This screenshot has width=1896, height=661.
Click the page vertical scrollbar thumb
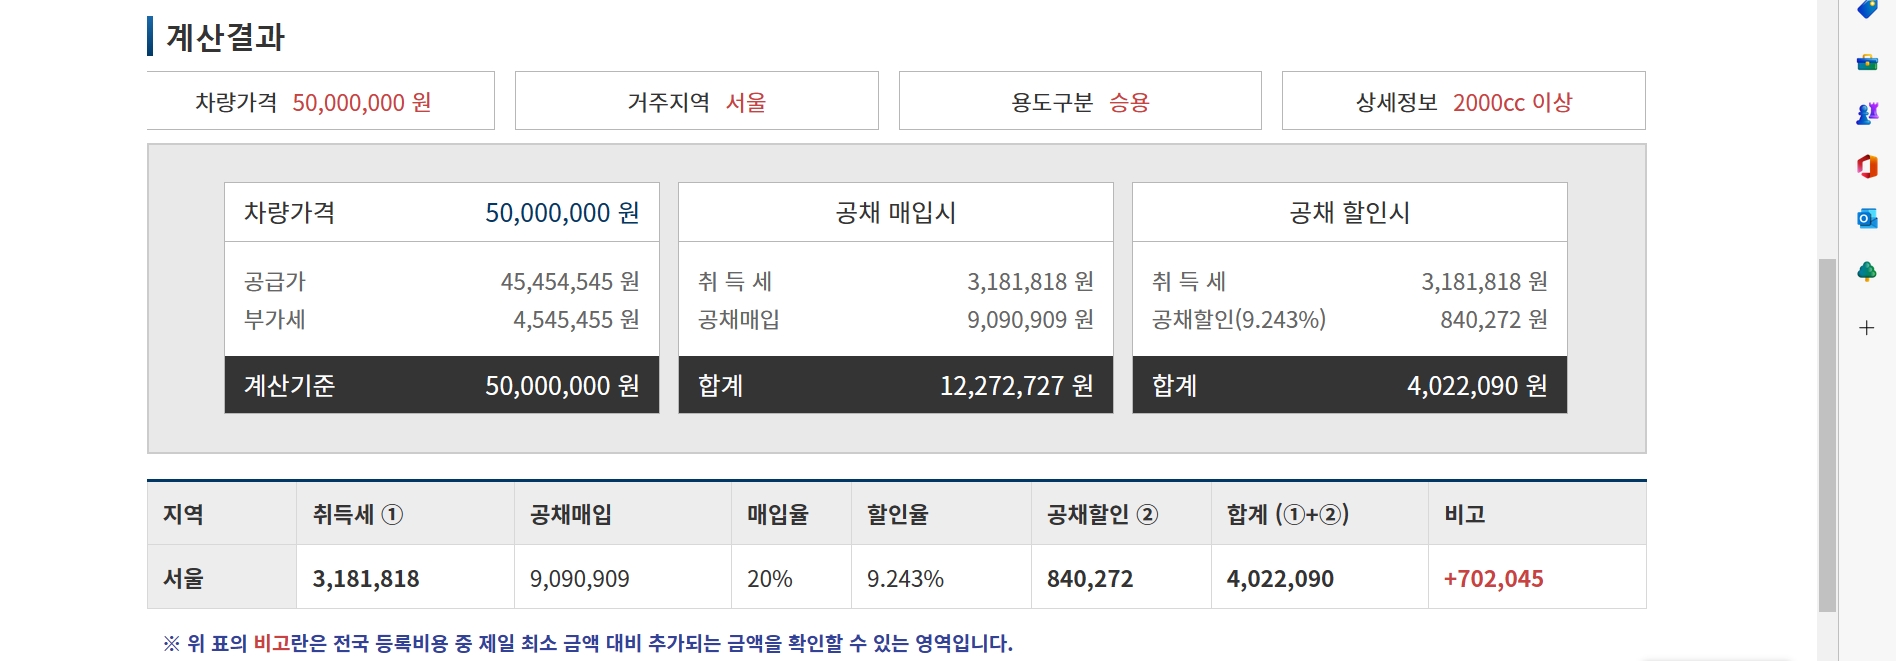coord(1827,435)
